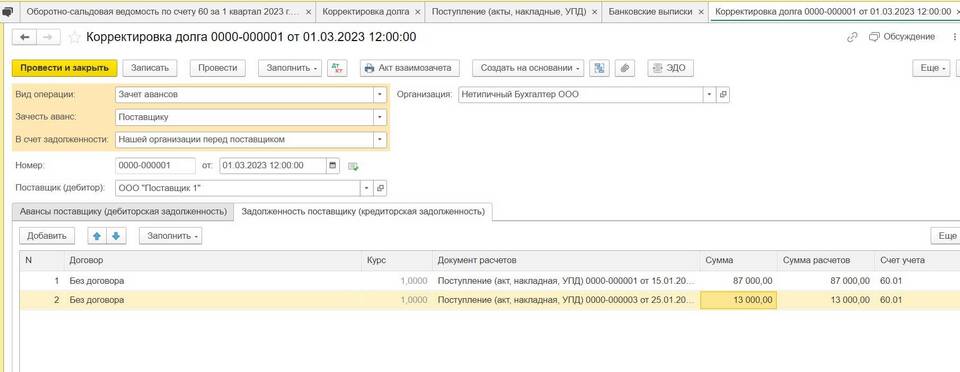Select Задолженность поставщику (кредиторская задолженность) tab
This screenshot has width=960, height=372.
coord(363,212)
